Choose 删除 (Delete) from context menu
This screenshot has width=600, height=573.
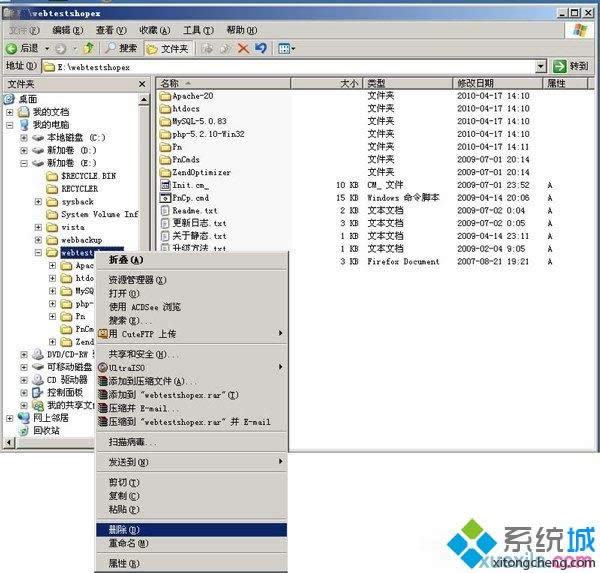click(x=124, y=529)
